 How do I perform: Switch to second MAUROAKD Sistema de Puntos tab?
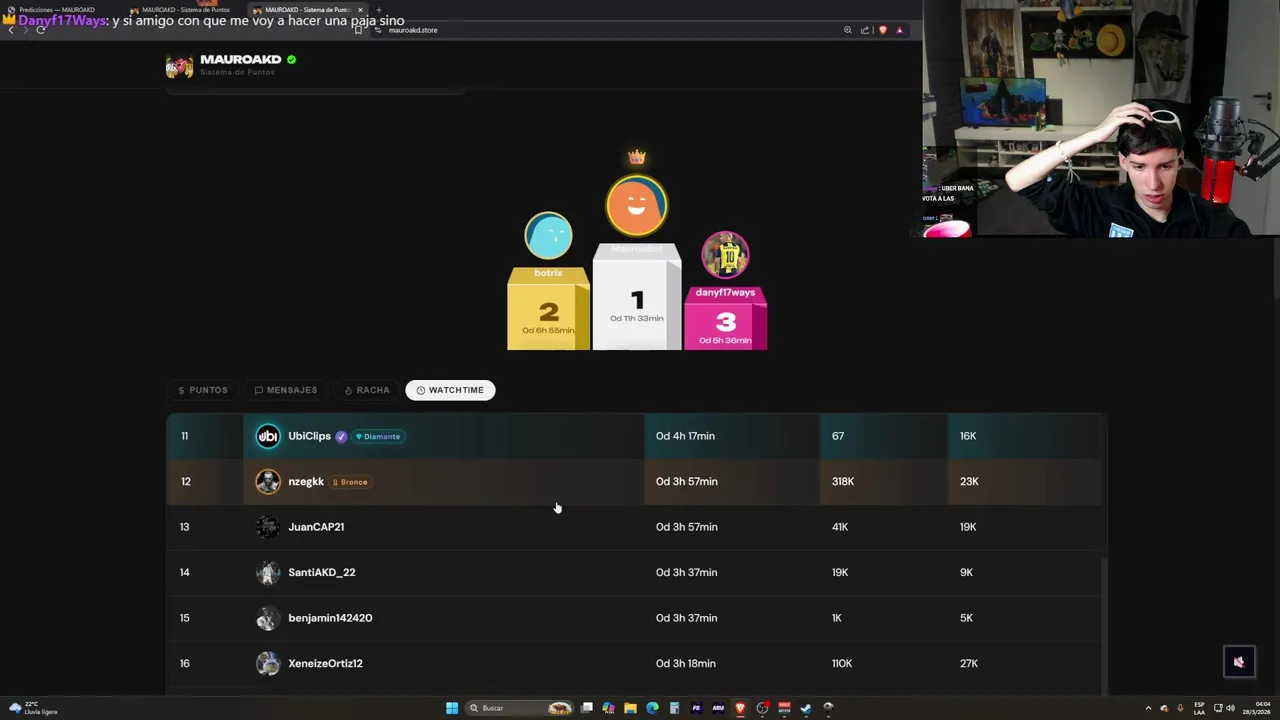tap(183, 10)
